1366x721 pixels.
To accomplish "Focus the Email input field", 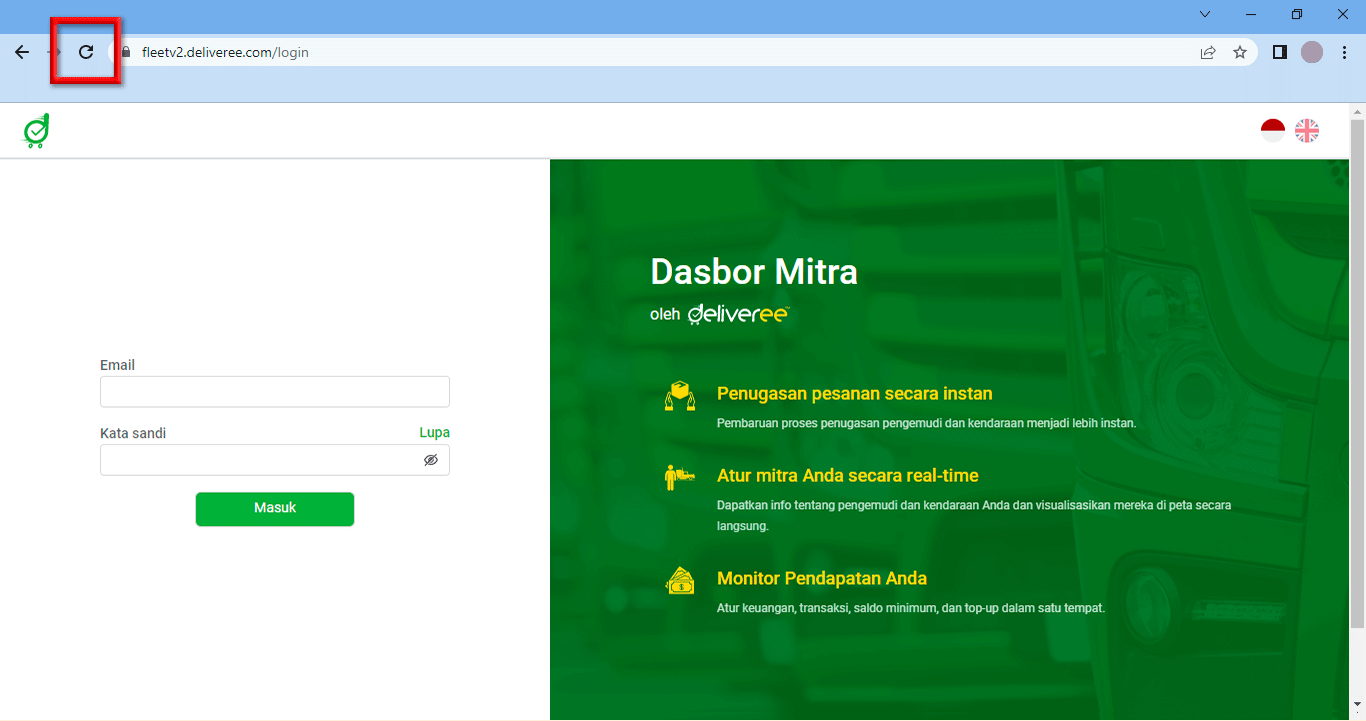I will pos(275,392).
